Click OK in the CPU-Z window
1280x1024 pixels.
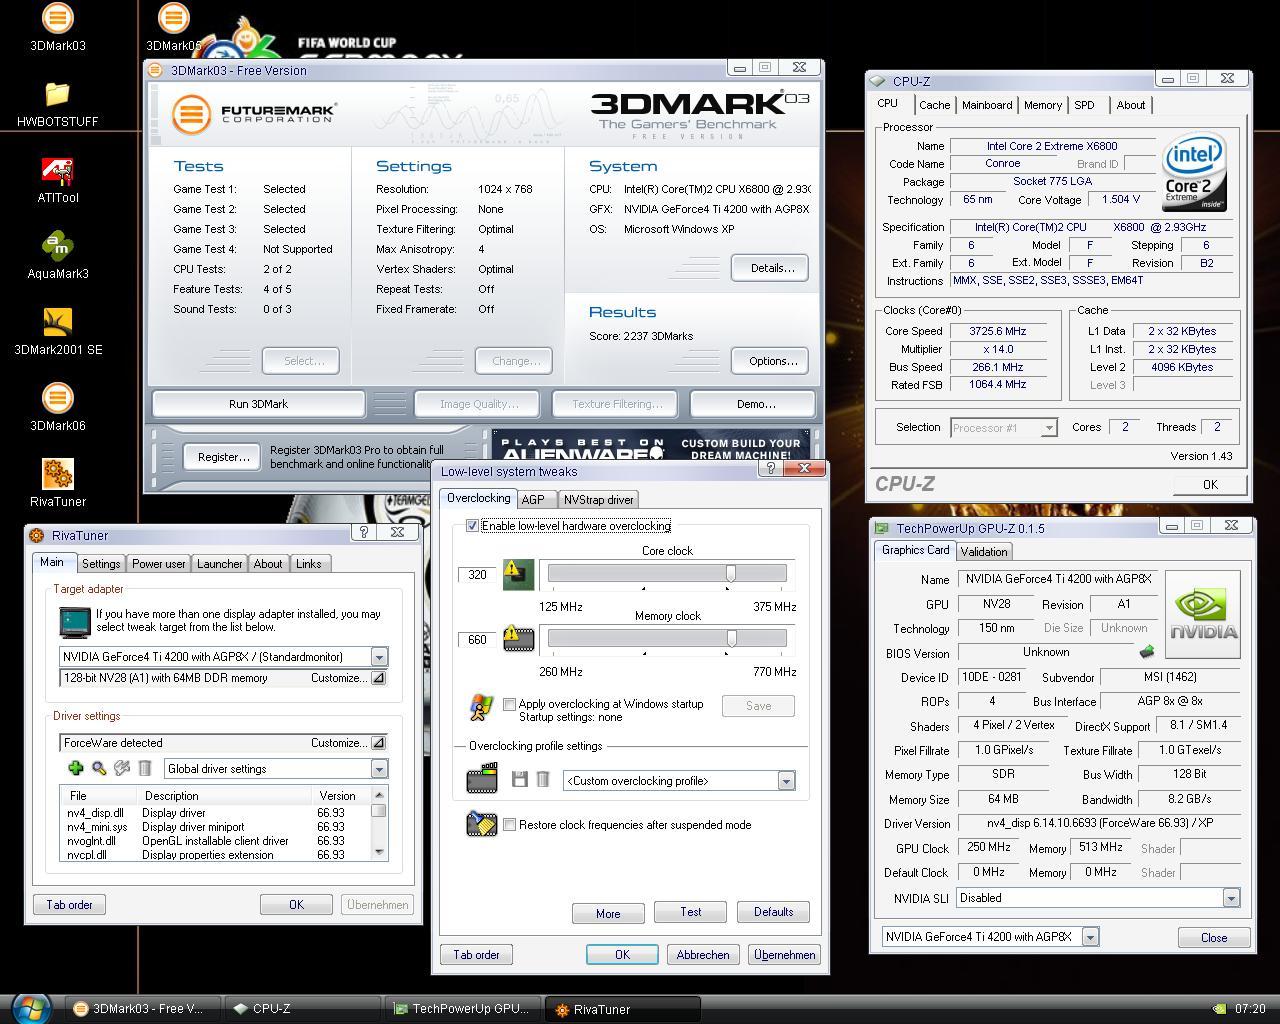click(x=1210, y=484)
